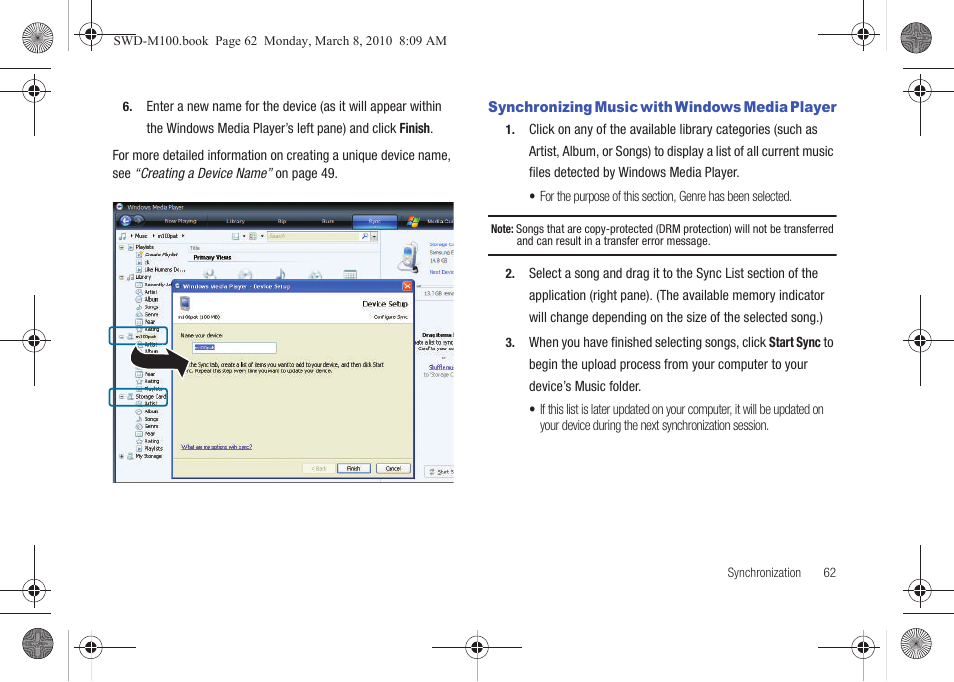The width and height of the screenshot is (954, 682).
Task: Open the layout options icon
Action: (x=235, y=236)
